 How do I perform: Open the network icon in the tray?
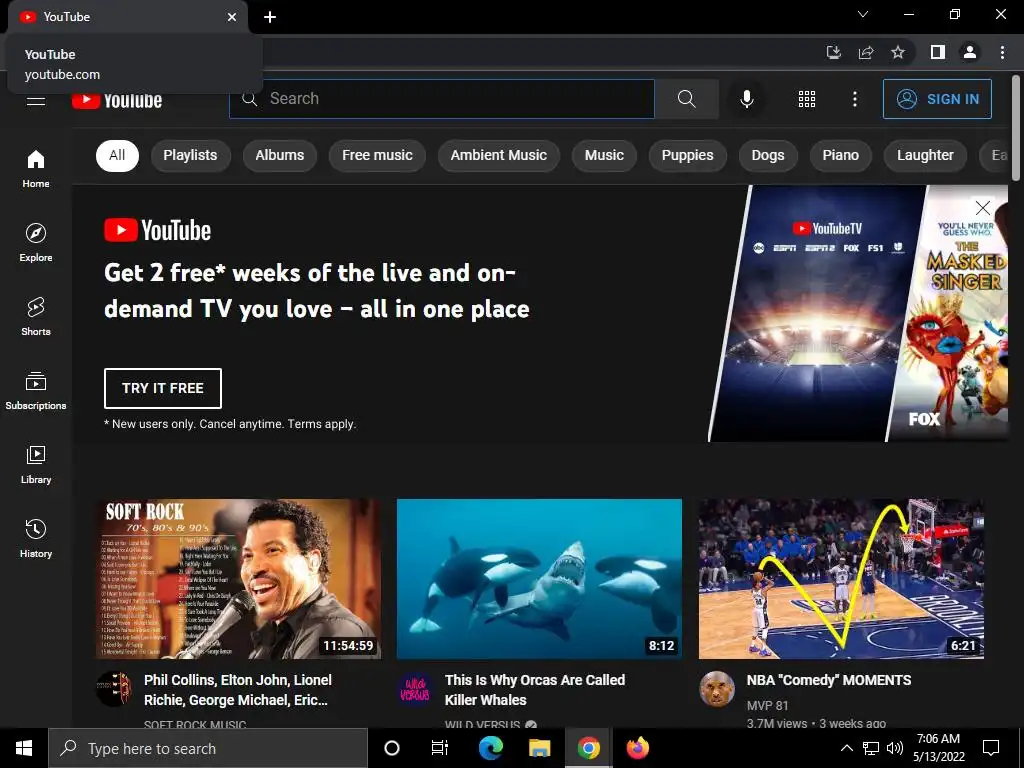click(x=871, y=748)
